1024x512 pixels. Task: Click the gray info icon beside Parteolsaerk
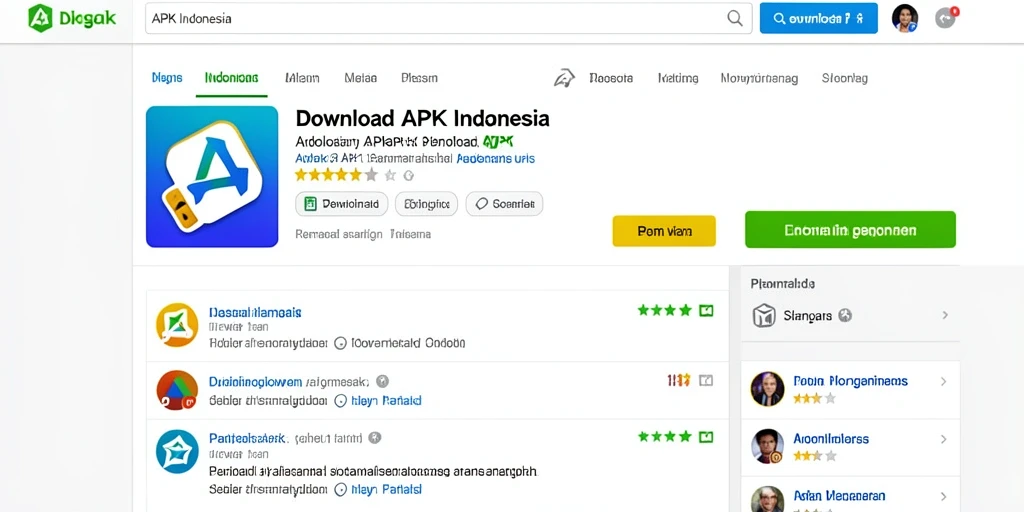374,438
